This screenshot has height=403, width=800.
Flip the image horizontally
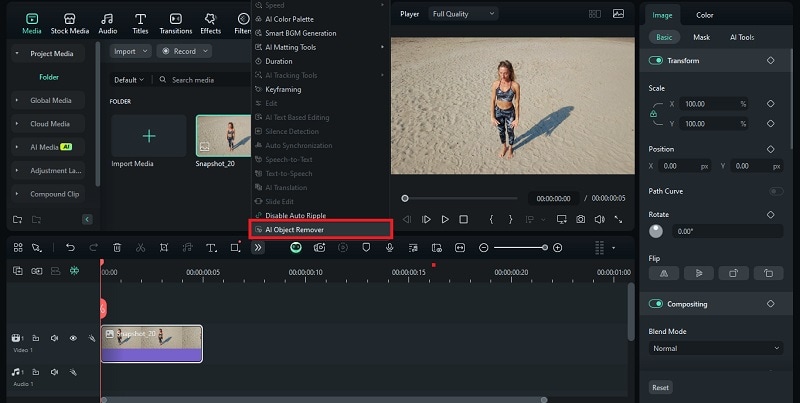click(664, 272)
